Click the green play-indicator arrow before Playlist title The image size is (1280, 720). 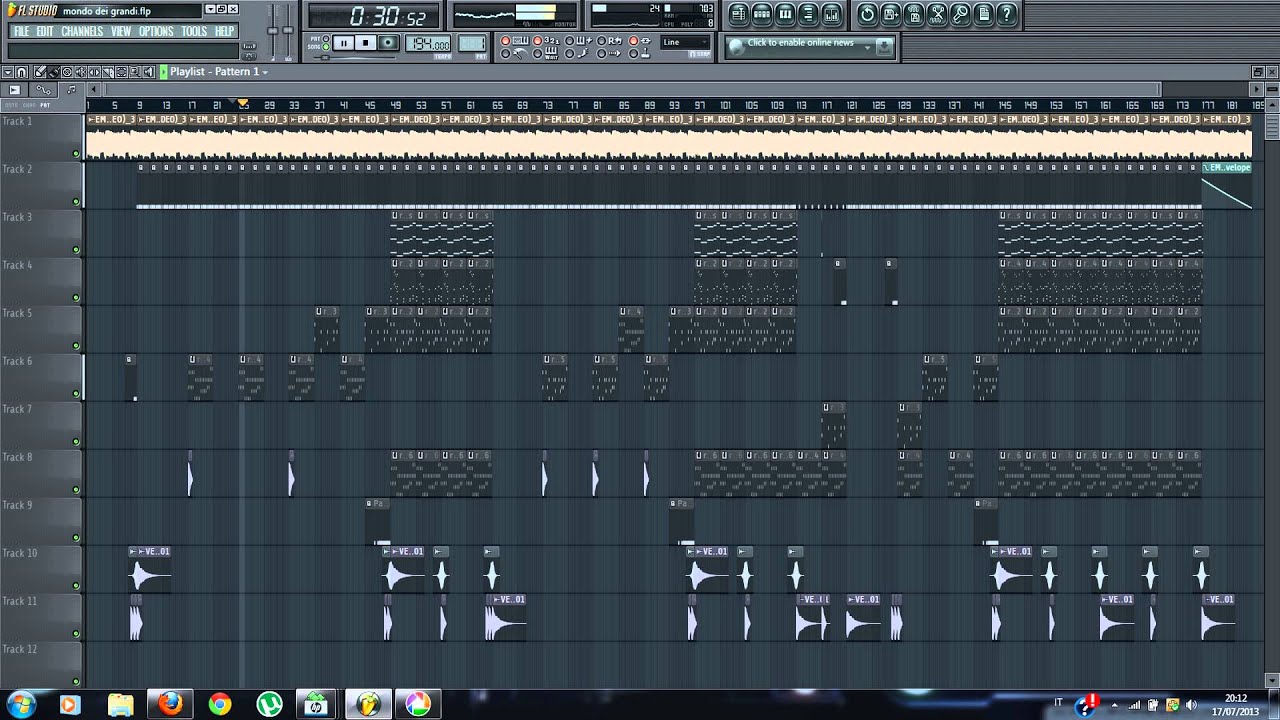(x=163, y=72)
